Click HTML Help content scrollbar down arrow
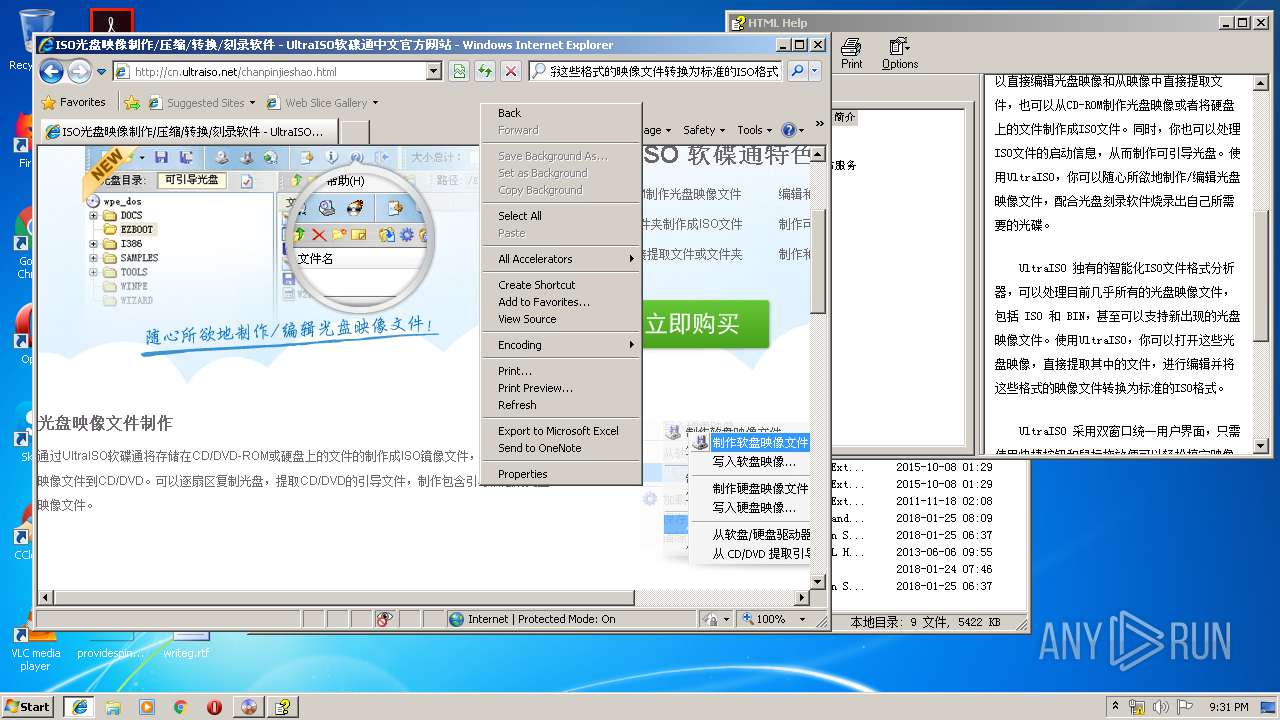Viewport: 1280px width, 720px height. [x=1260, y=447]
